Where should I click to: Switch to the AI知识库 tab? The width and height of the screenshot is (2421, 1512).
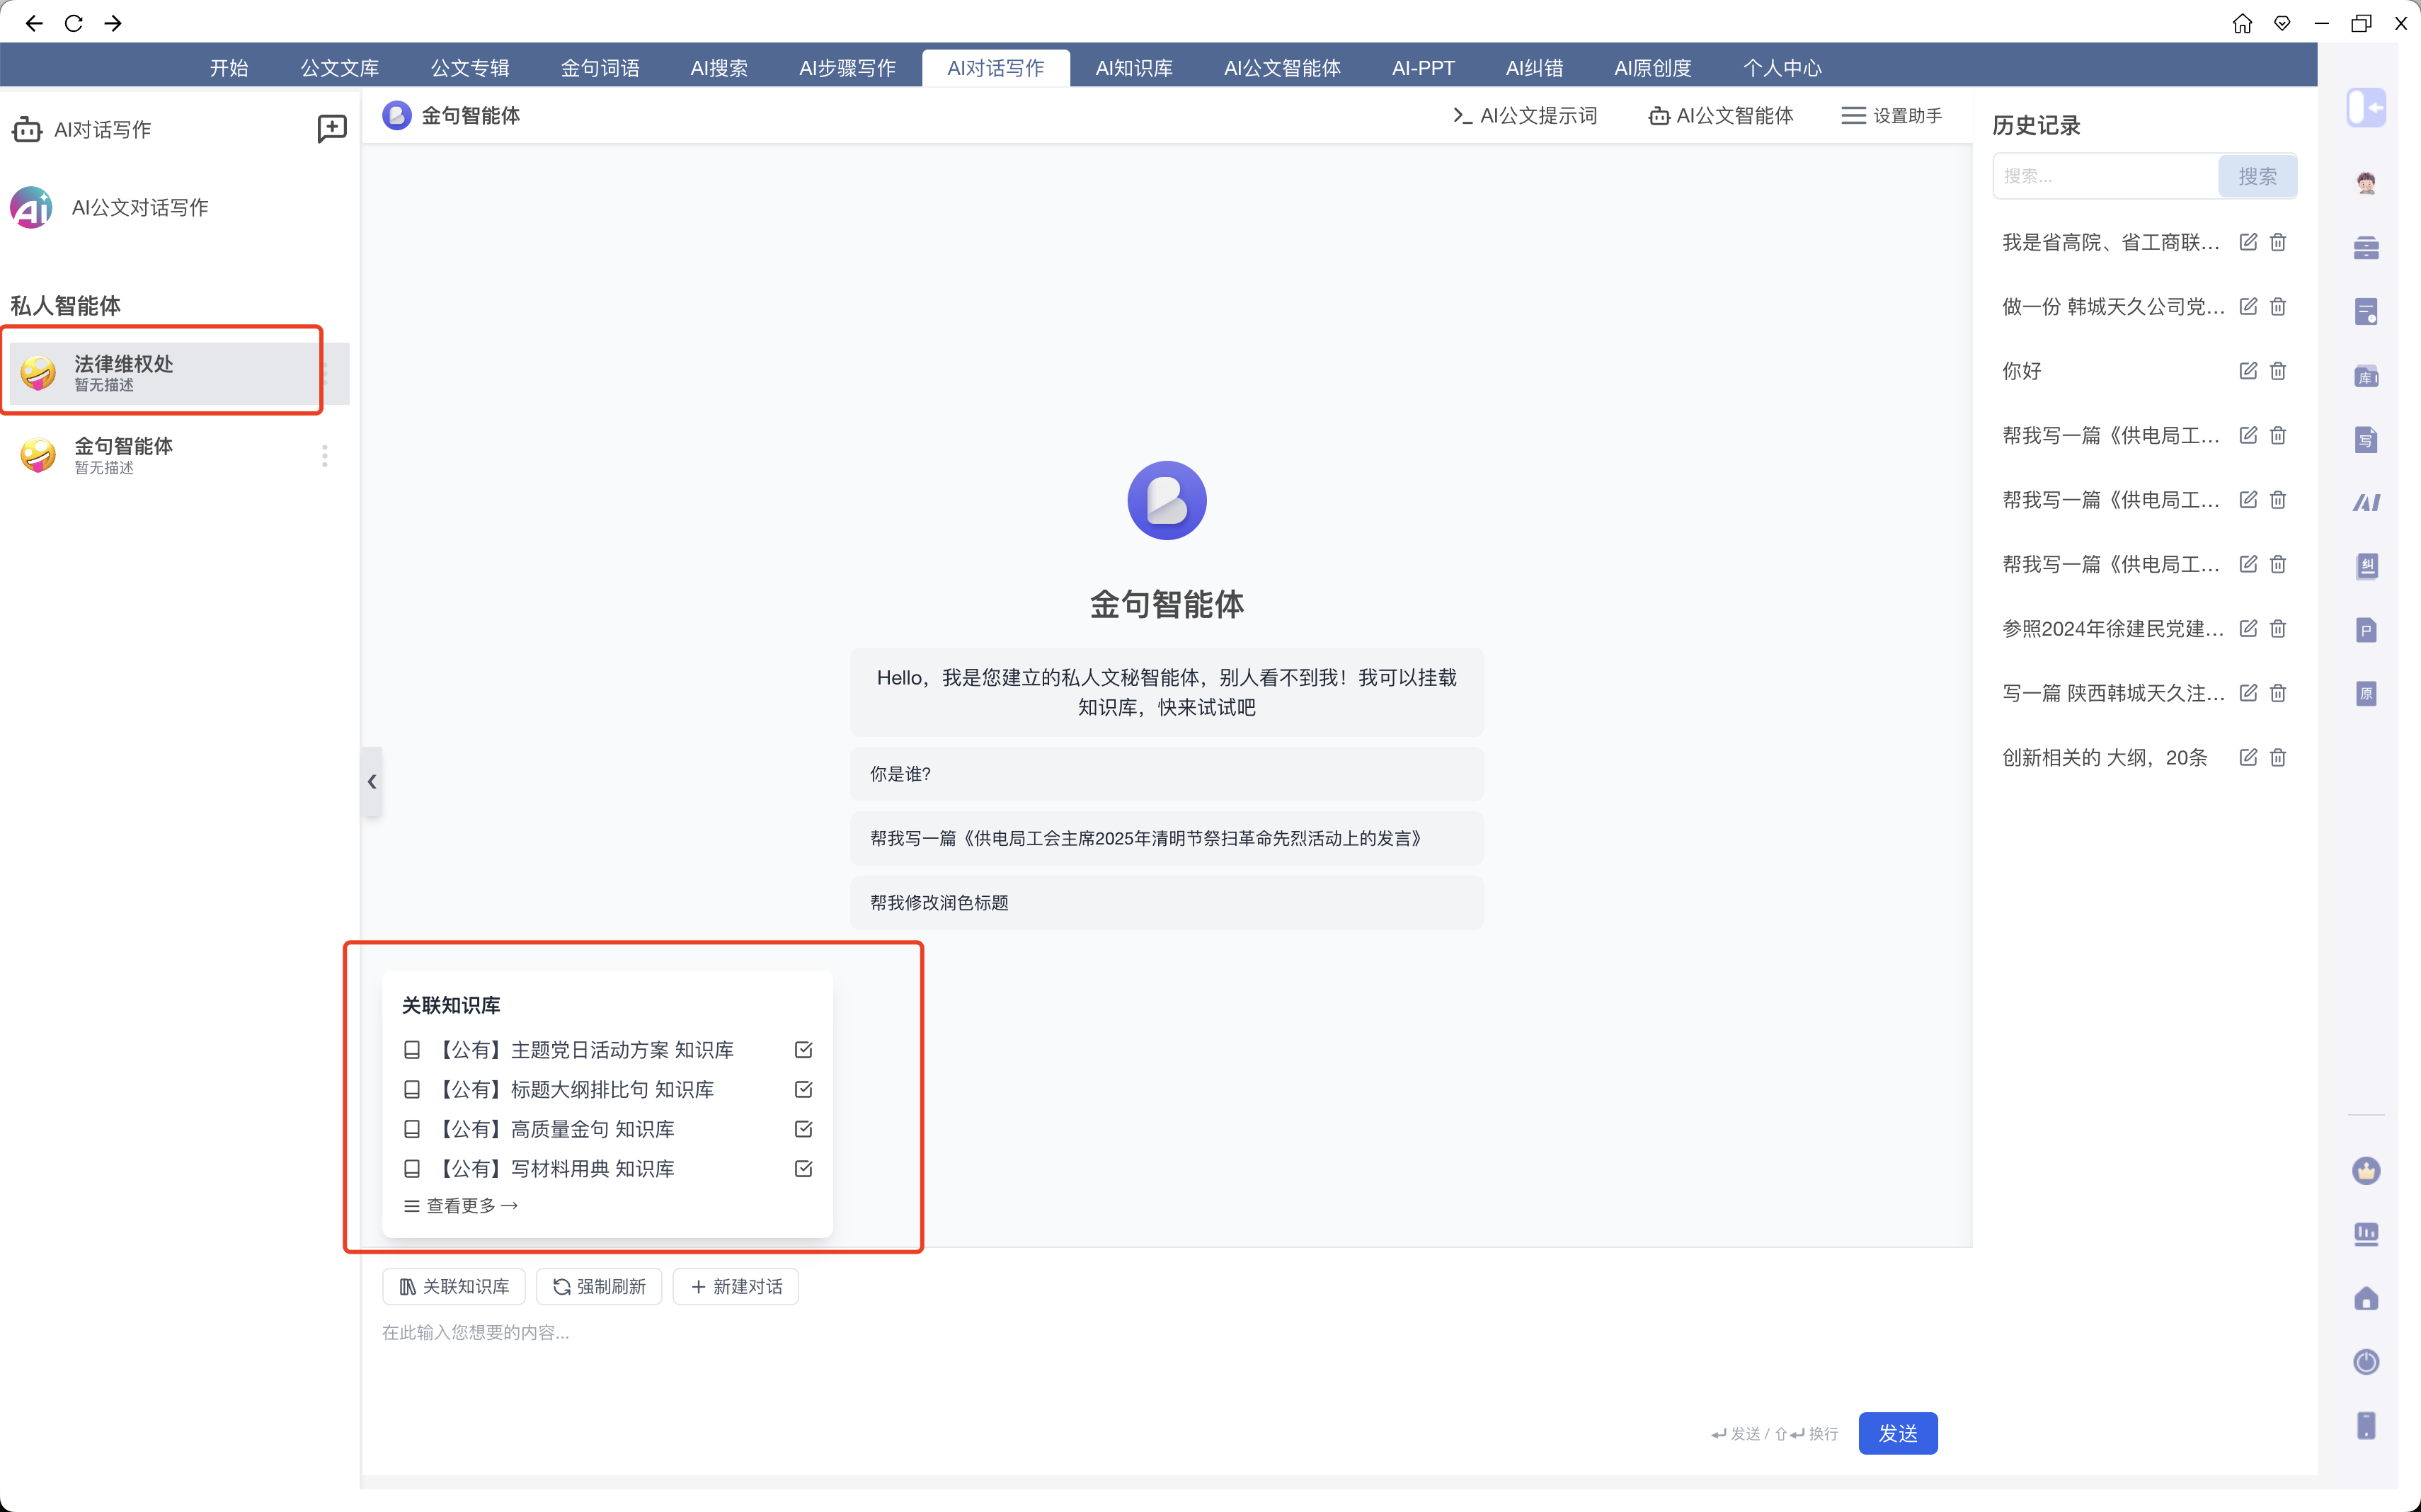(1133, 68)
